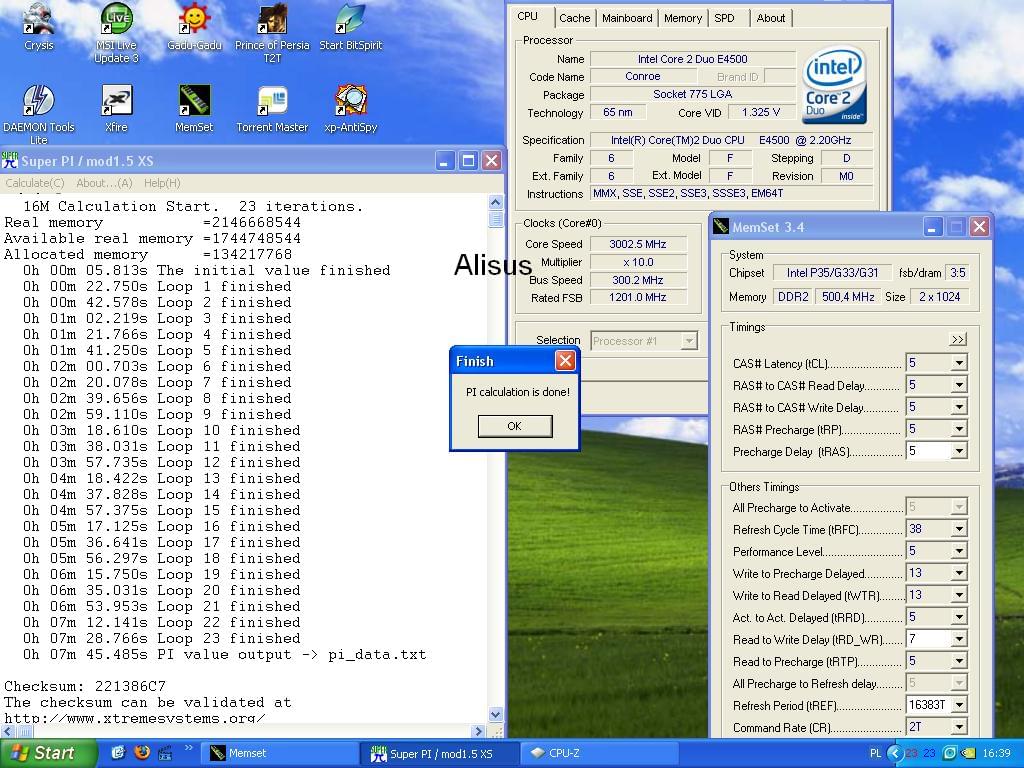Image resolution: width=1024 pixels, height=768 pixels.
Task: Click the MemSet 3.4 title bar icon
Action: tap(721, 227)
